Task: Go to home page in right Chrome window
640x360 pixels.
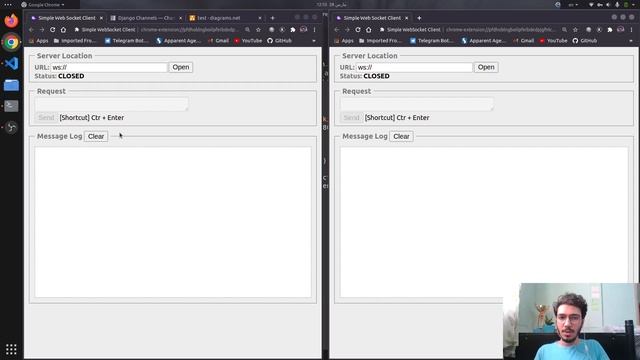Action: pyautogui.click(x=369, y=30)
